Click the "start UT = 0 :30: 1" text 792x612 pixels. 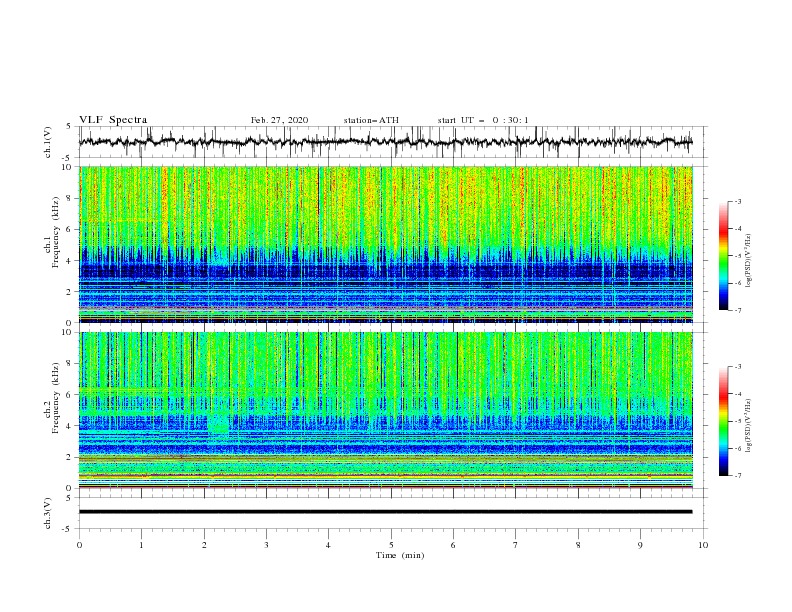point(483,120)
